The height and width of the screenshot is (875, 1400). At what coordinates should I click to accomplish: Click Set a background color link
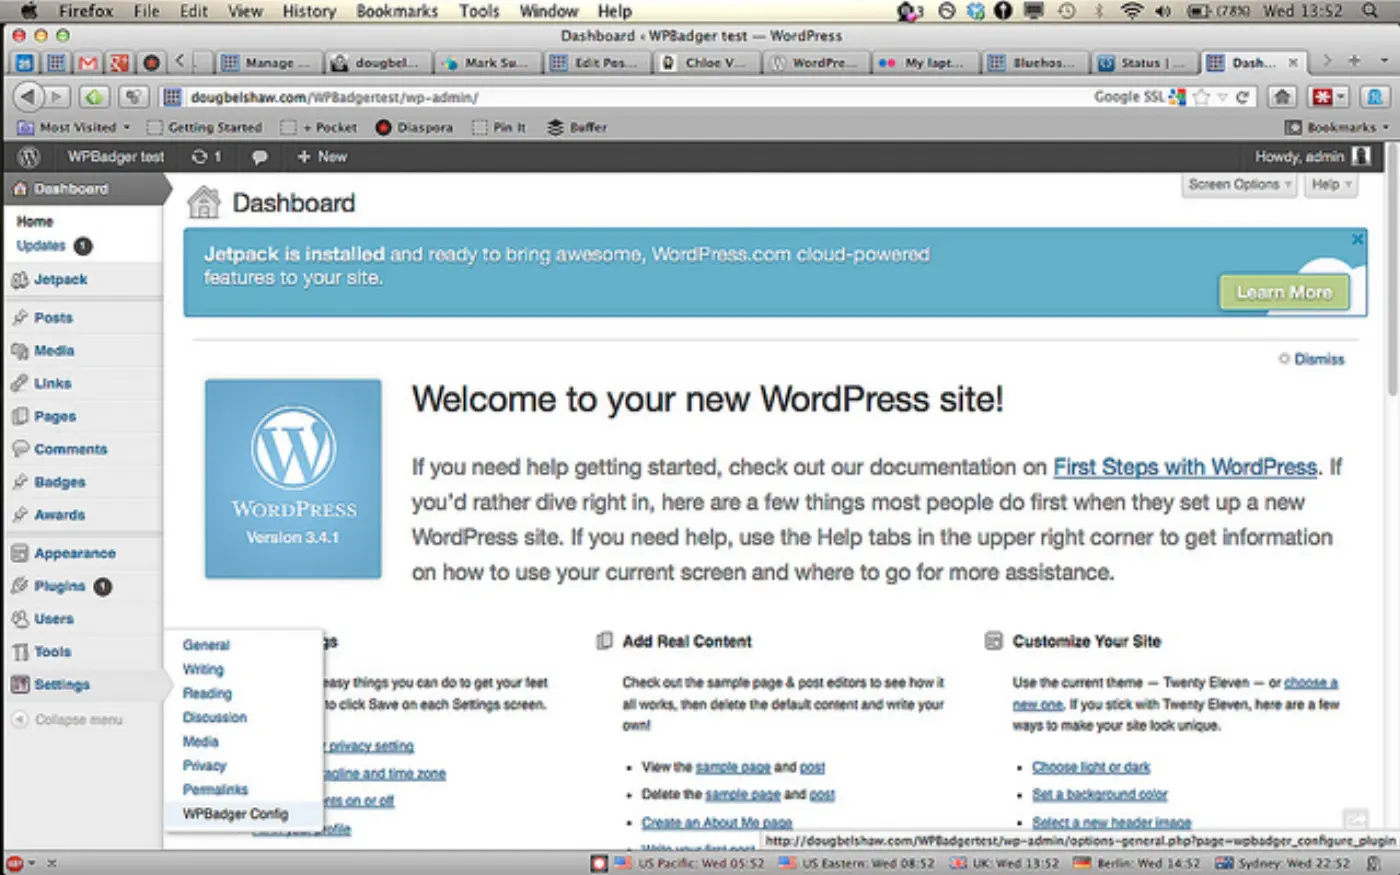(x=1100, y=794)
